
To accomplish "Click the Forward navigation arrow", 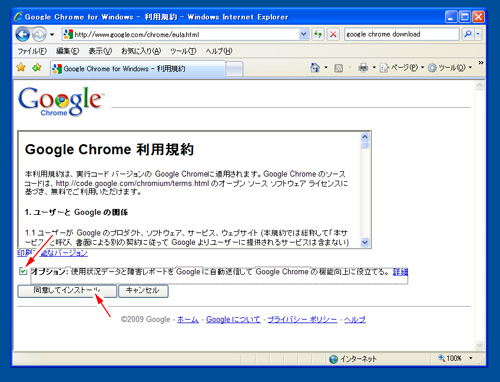I will click(39, 34).
